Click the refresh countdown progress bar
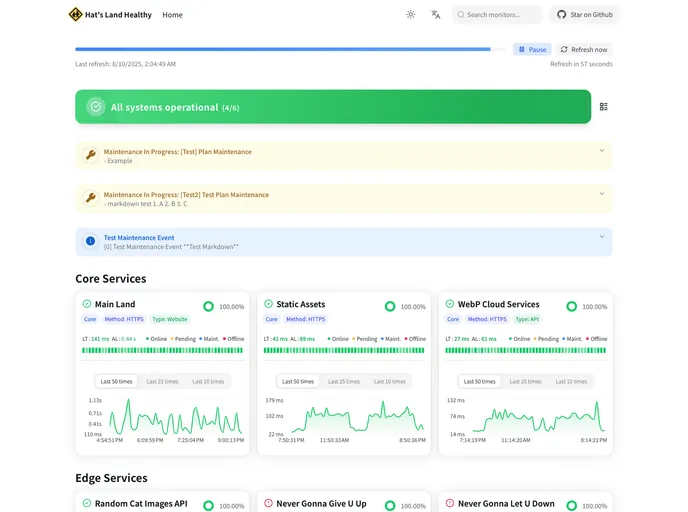Viewport: 688px width, 512px height. coord(290,50)
